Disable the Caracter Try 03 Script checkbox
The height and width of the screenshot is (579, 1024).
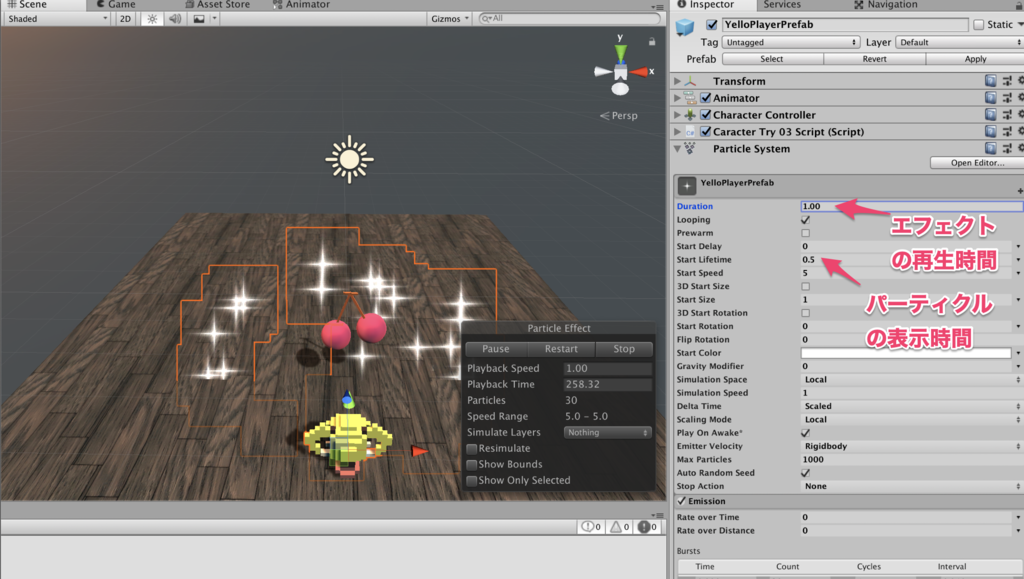[x=705, y=132]
